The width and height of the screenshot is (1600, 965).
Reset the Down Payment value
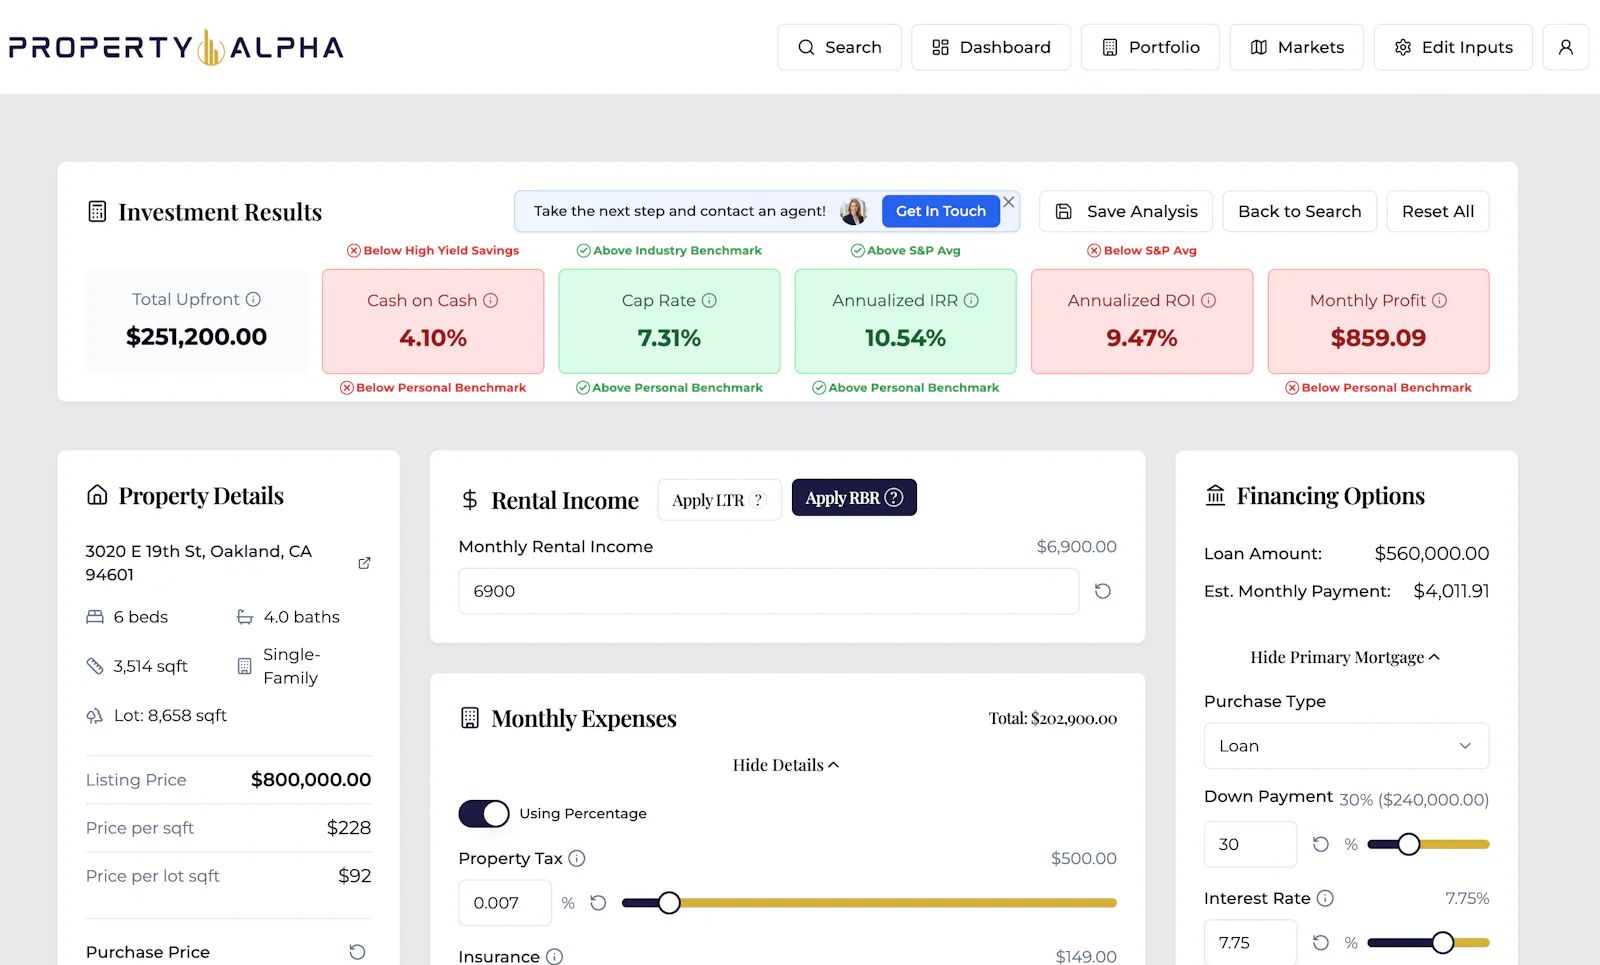pyautogui.click(x=1321, y=844)
